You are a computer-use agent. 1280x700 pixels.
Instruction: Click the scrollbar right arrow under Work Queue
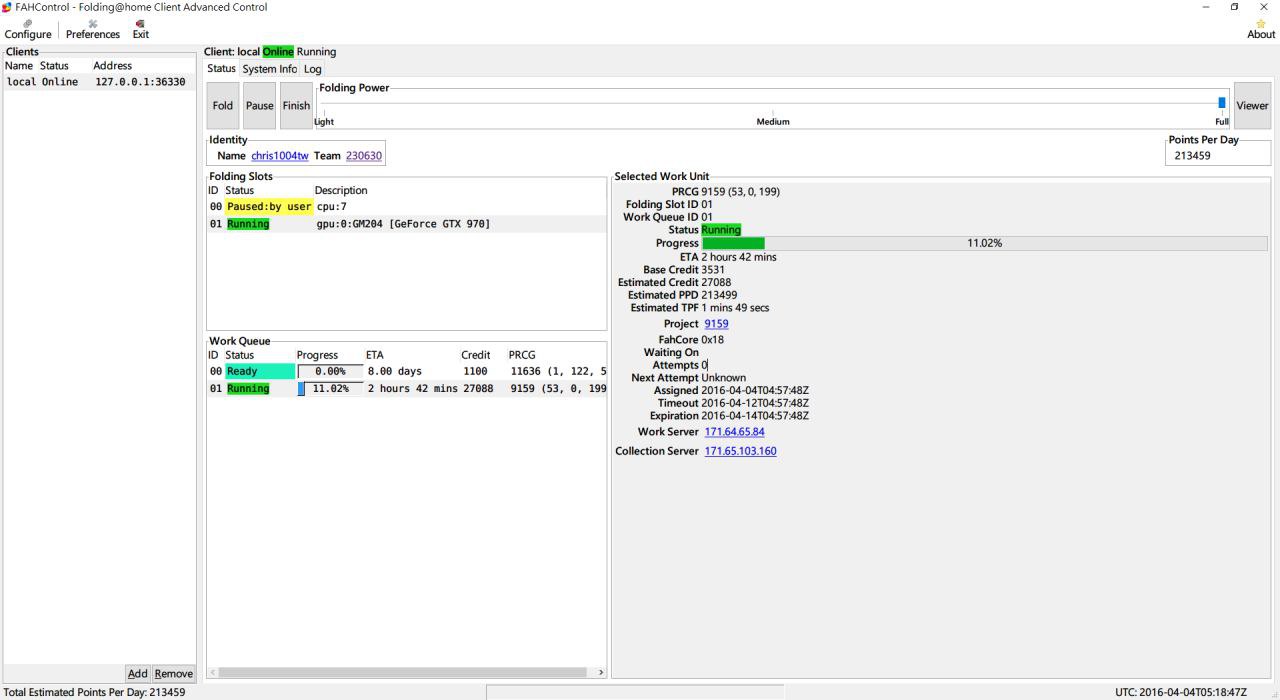click(x=600, y=672)
